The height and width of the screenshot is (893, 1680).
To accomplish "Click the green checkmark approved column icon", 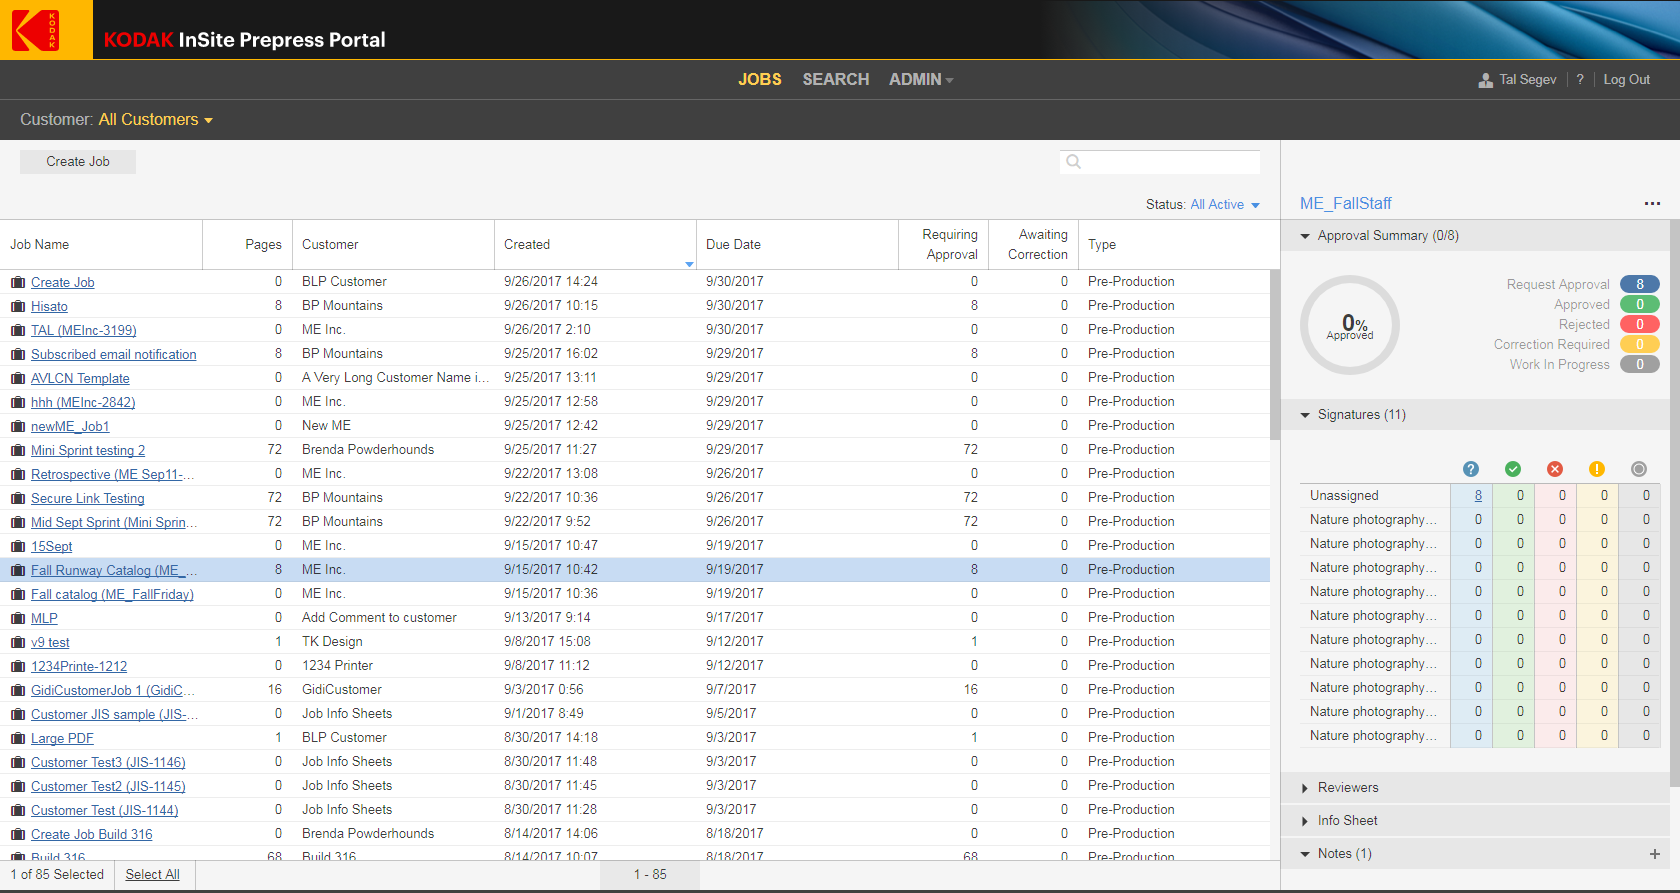I will [1512, 469].
